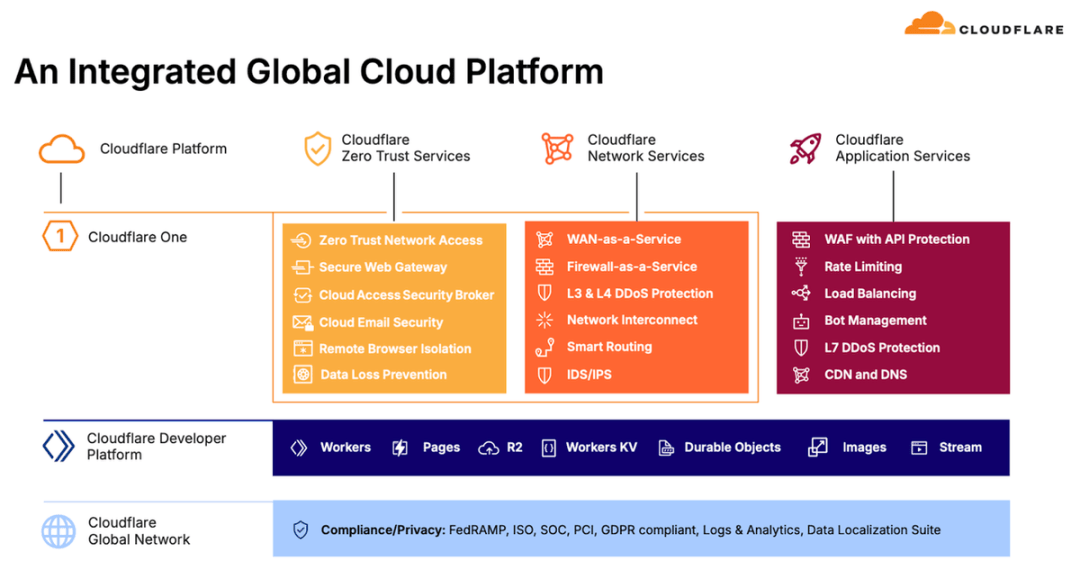The width and height of the screenshot is (1080, 561).
Task: Click the Network Services mesh icon
Action: (x=557, y=148)
